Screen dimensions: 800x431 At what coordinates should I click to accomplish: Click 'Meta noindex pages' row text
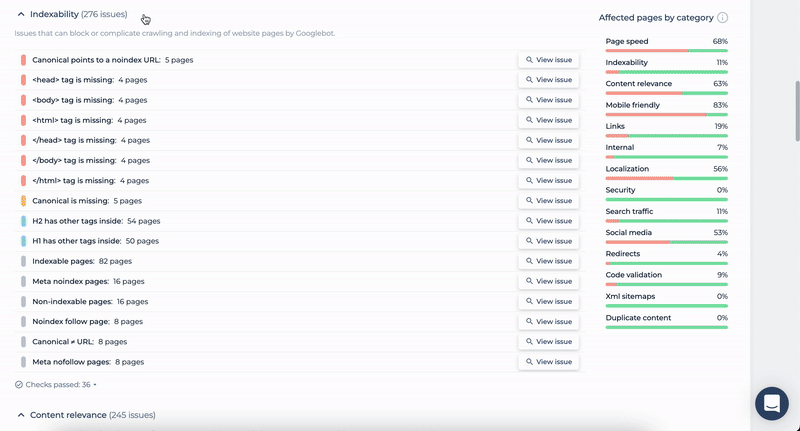click(70, 282)
